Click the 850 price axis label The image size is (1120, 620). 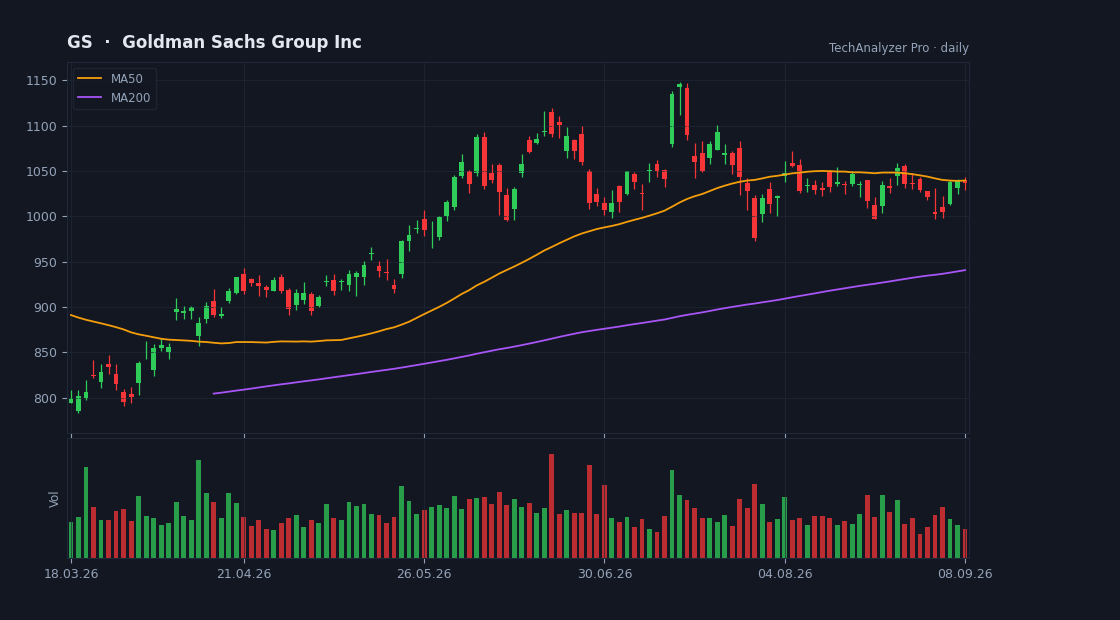(46, 353)
